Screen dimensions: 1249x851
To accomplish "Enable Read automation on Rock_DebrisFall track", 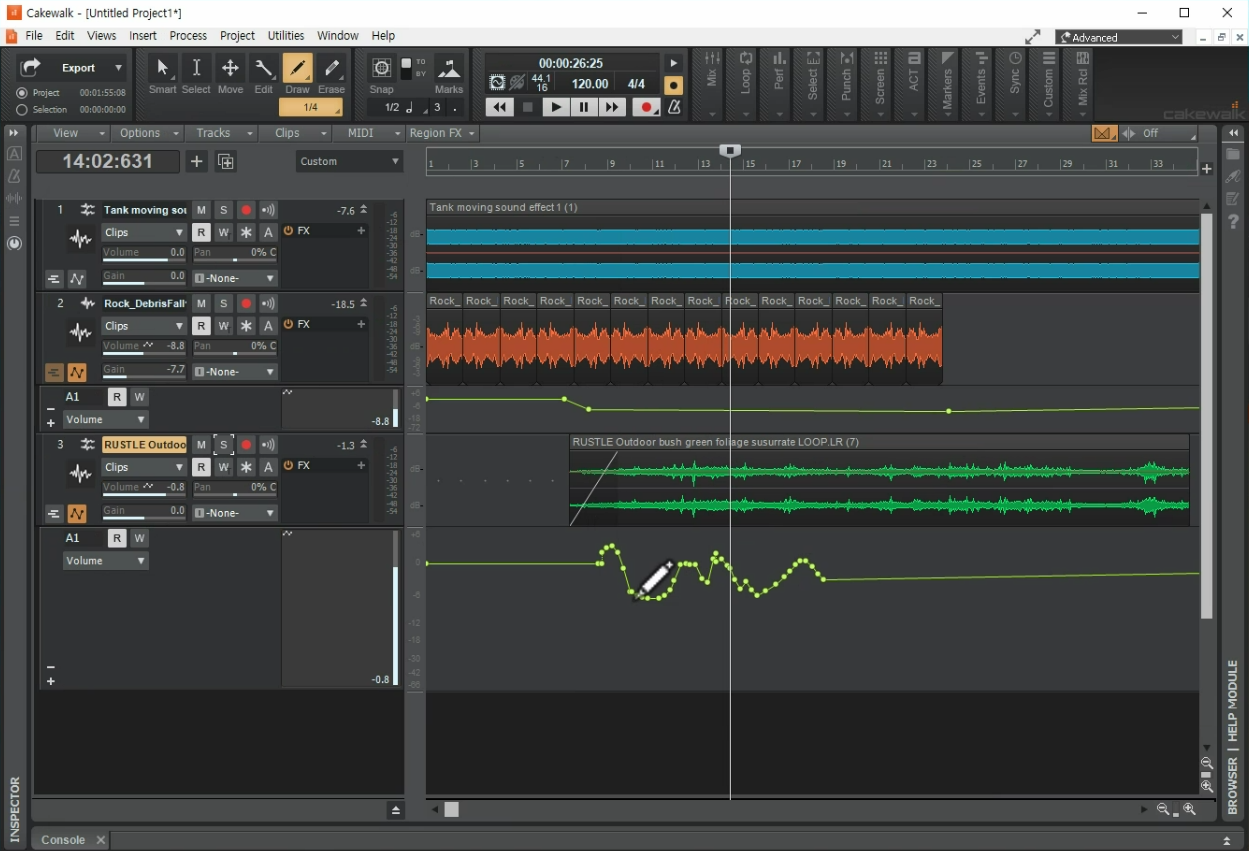I will pos(201,326).
